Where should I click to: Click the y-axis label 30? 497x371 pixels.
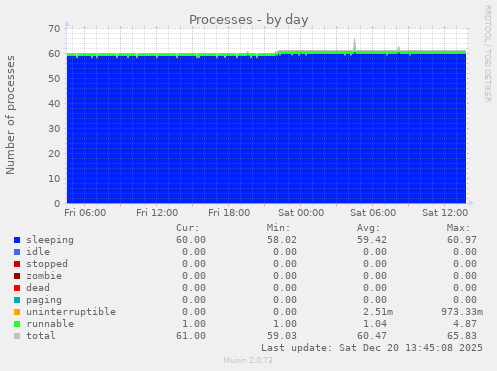coord(54,129)
